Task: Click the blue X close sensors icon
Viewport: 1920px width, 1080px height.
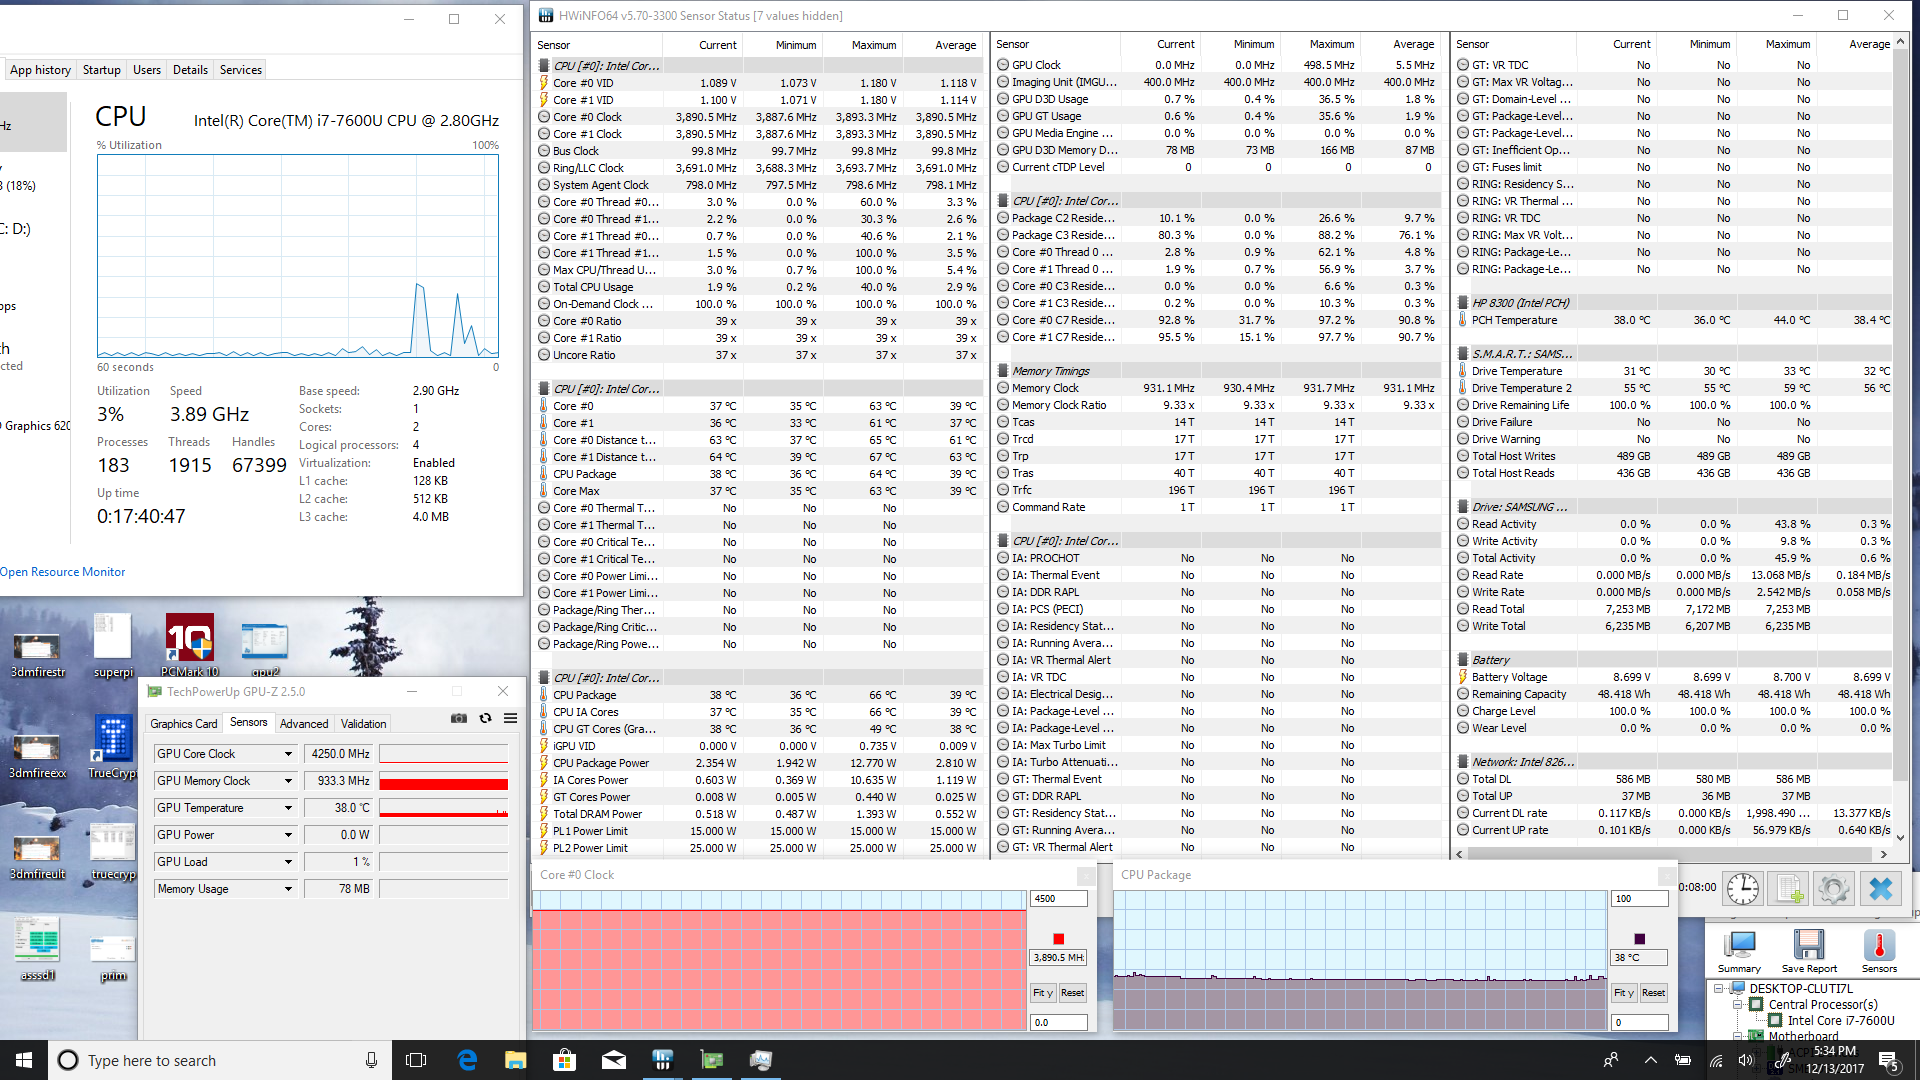Action: (x=1880, y=888)
